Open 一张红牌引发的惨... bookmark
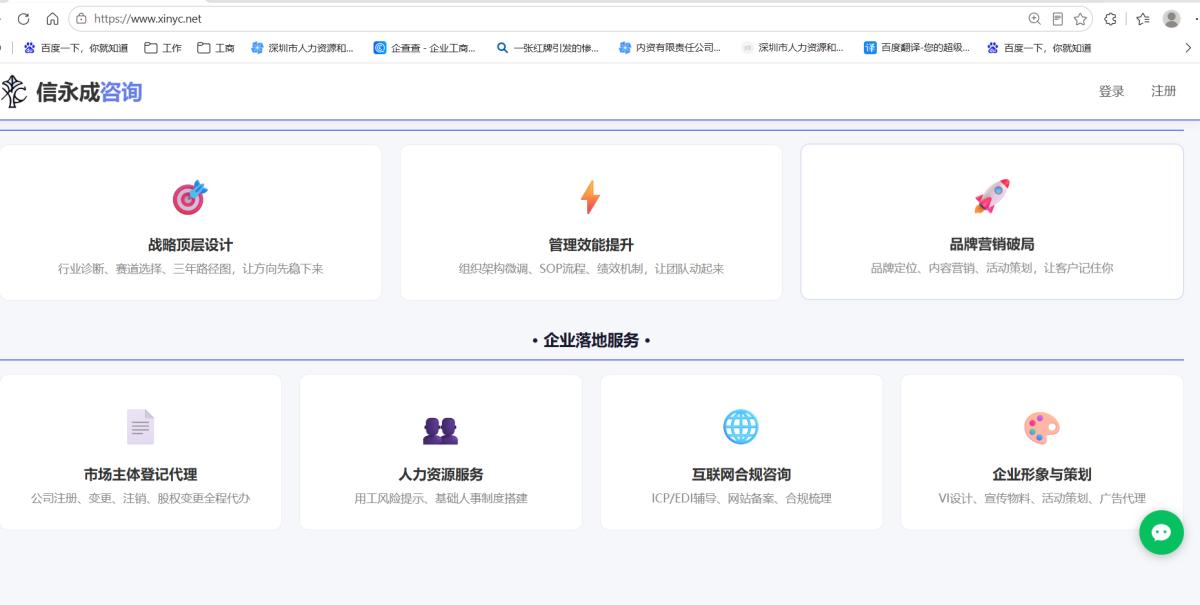1200x605 pixels. (x=548, y=47)
